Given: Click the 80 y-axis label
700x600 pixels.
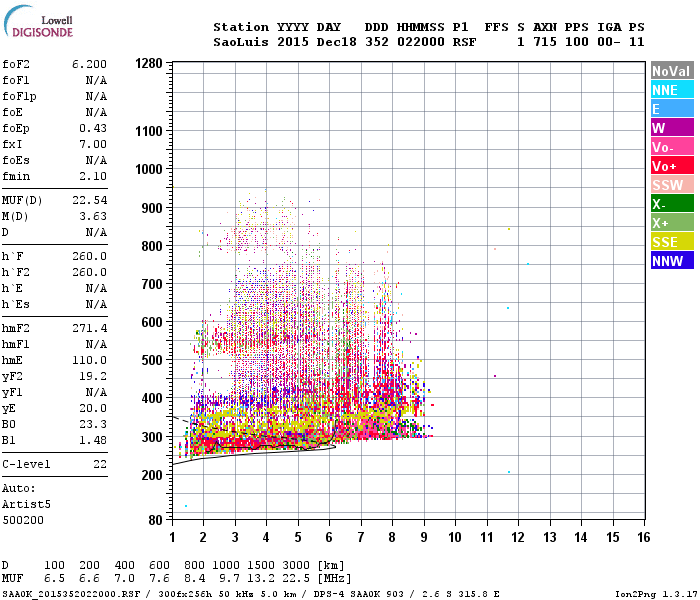Looking at the screenshot, I should [x=156, y=520].
